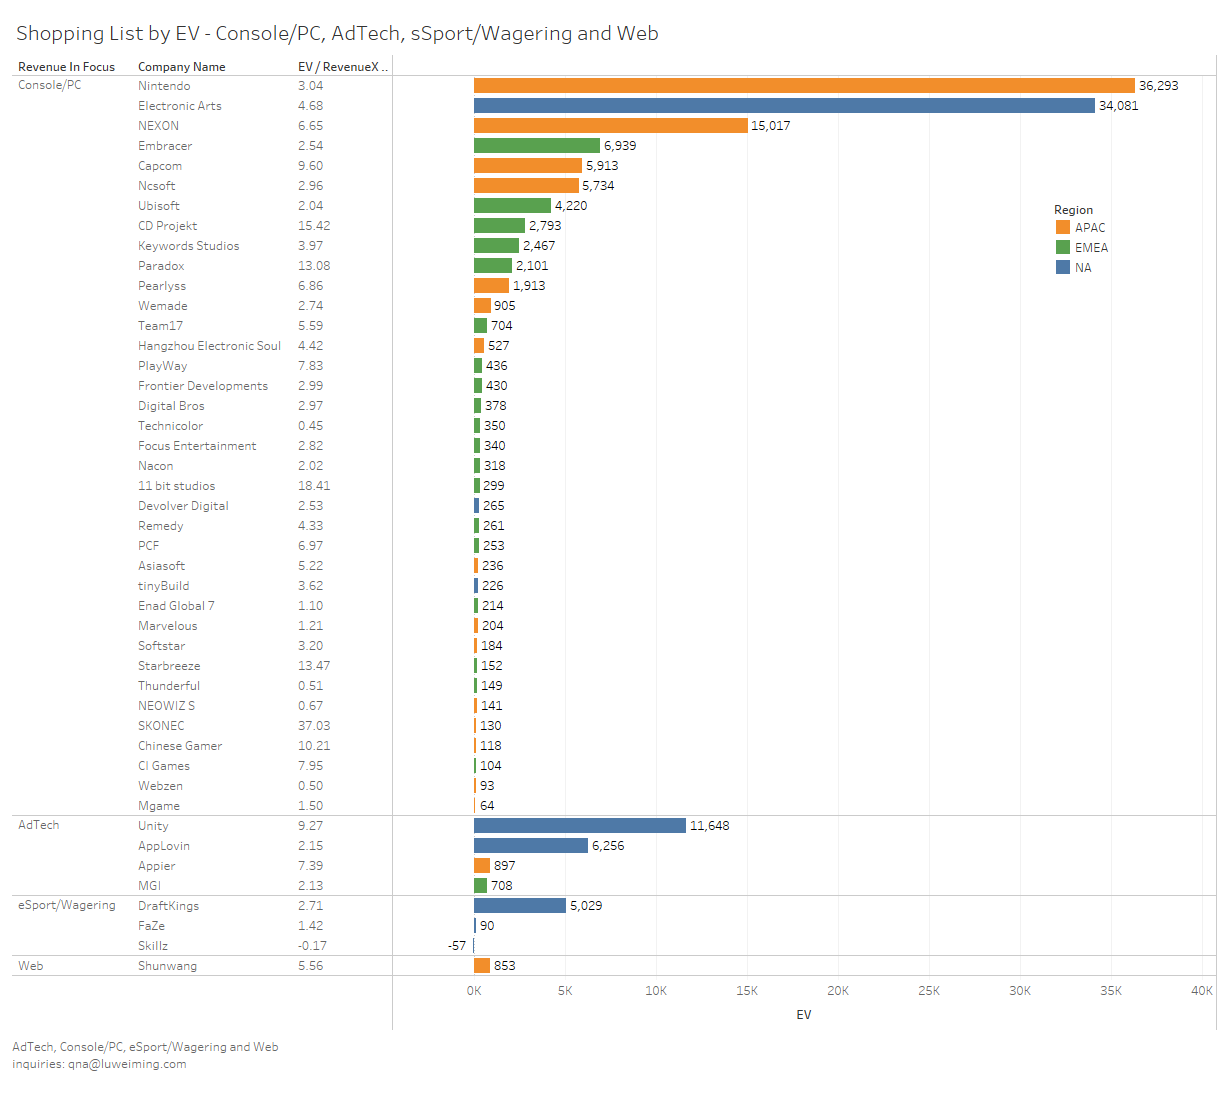Select the Nintendo bar labeled 36,293
Image resolution: width=1229 pixels, height=1108 pixels.
(x=804, y=86)
